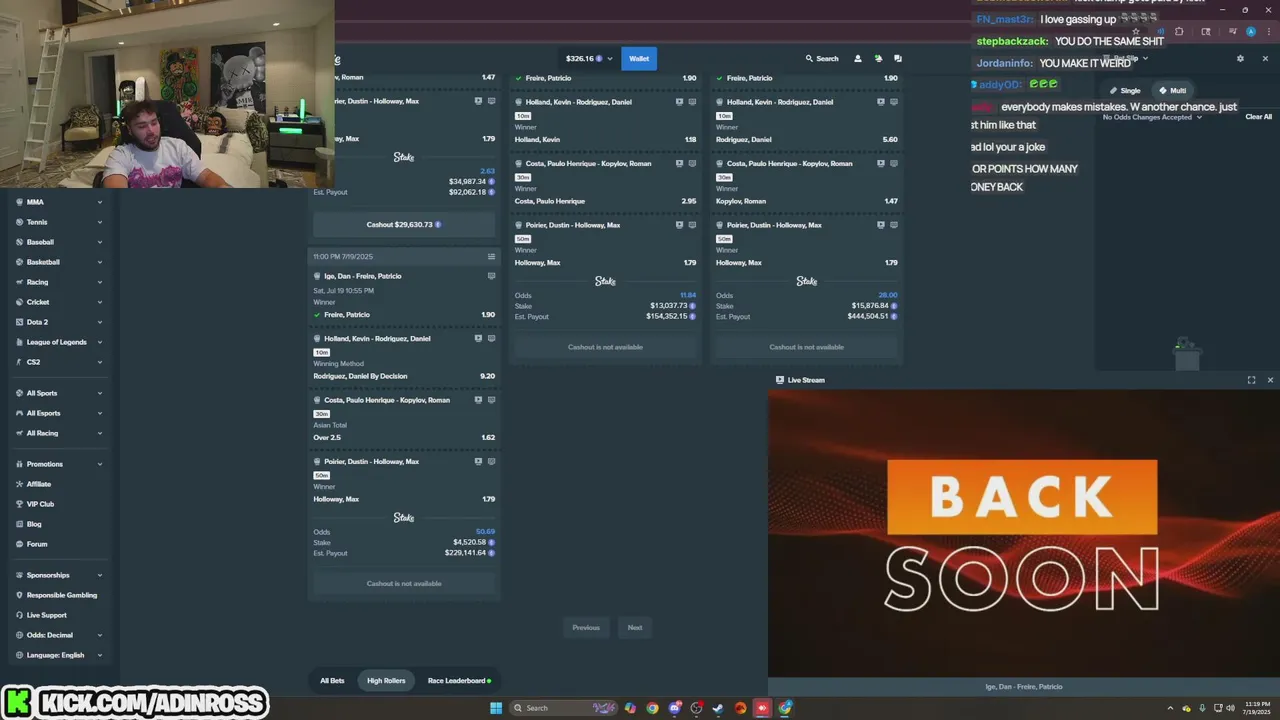Click monitor icon on Costa - Kopylov right bet
The image size is (1280, 720).
click(x=893, y=164)
